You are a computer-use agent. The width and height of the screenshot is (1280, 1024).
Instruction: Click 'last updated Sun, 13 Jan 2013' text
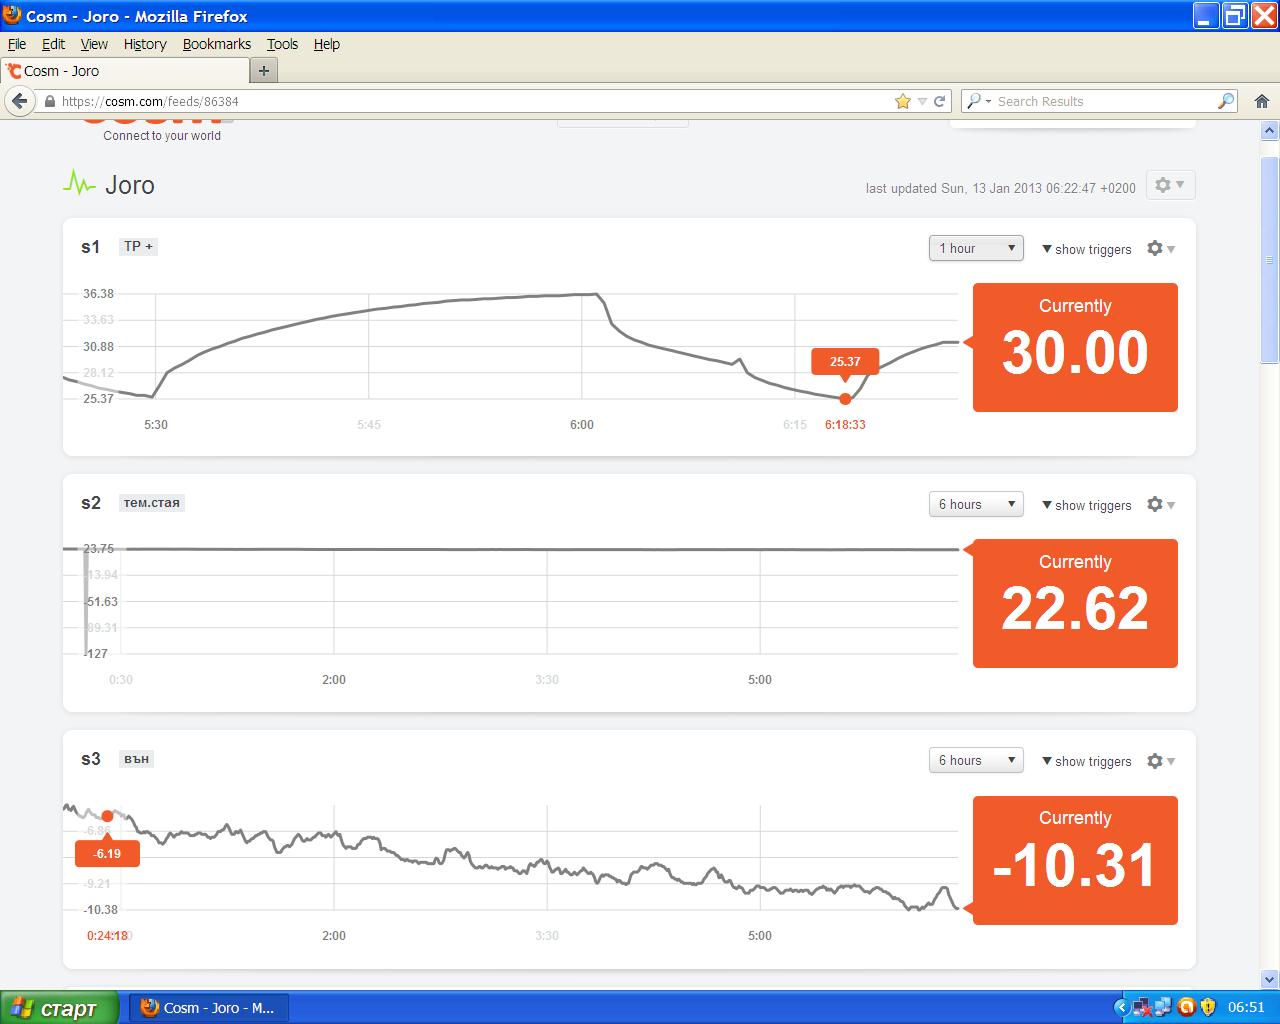pos(1001,188)
